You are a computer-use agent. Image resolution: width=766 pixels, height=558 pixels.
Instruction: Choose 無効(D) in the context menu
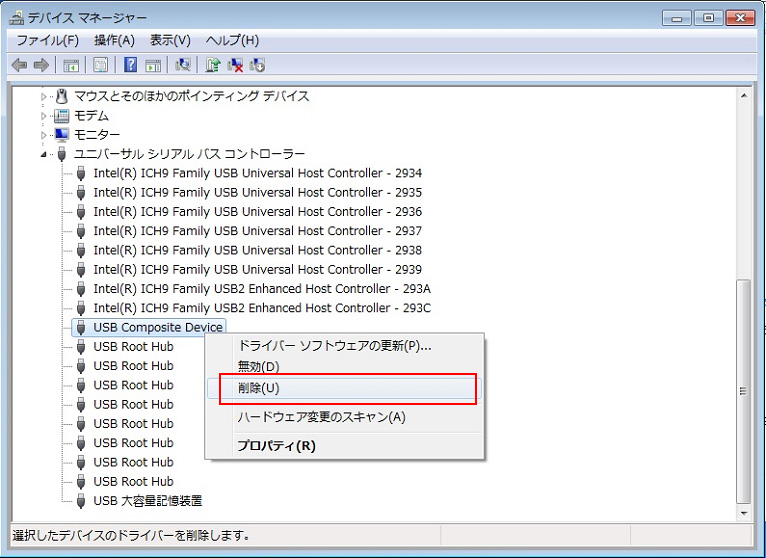344,366
